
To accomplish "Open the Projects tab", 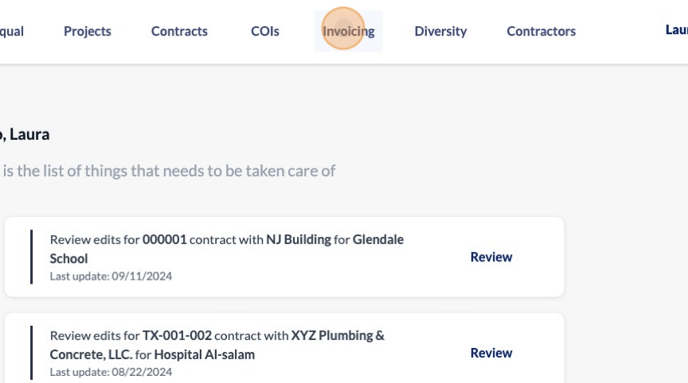I will pos(87,31).
